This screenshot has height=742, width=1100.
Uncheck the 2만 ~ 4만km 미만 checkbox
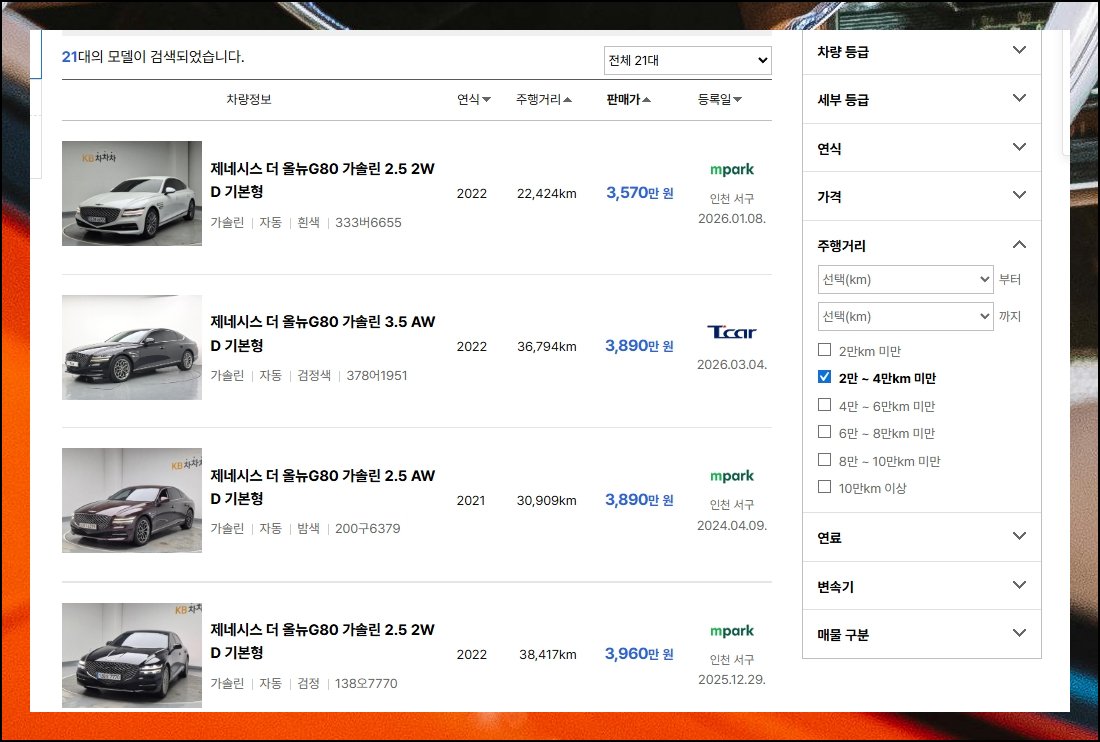(825, 377)
